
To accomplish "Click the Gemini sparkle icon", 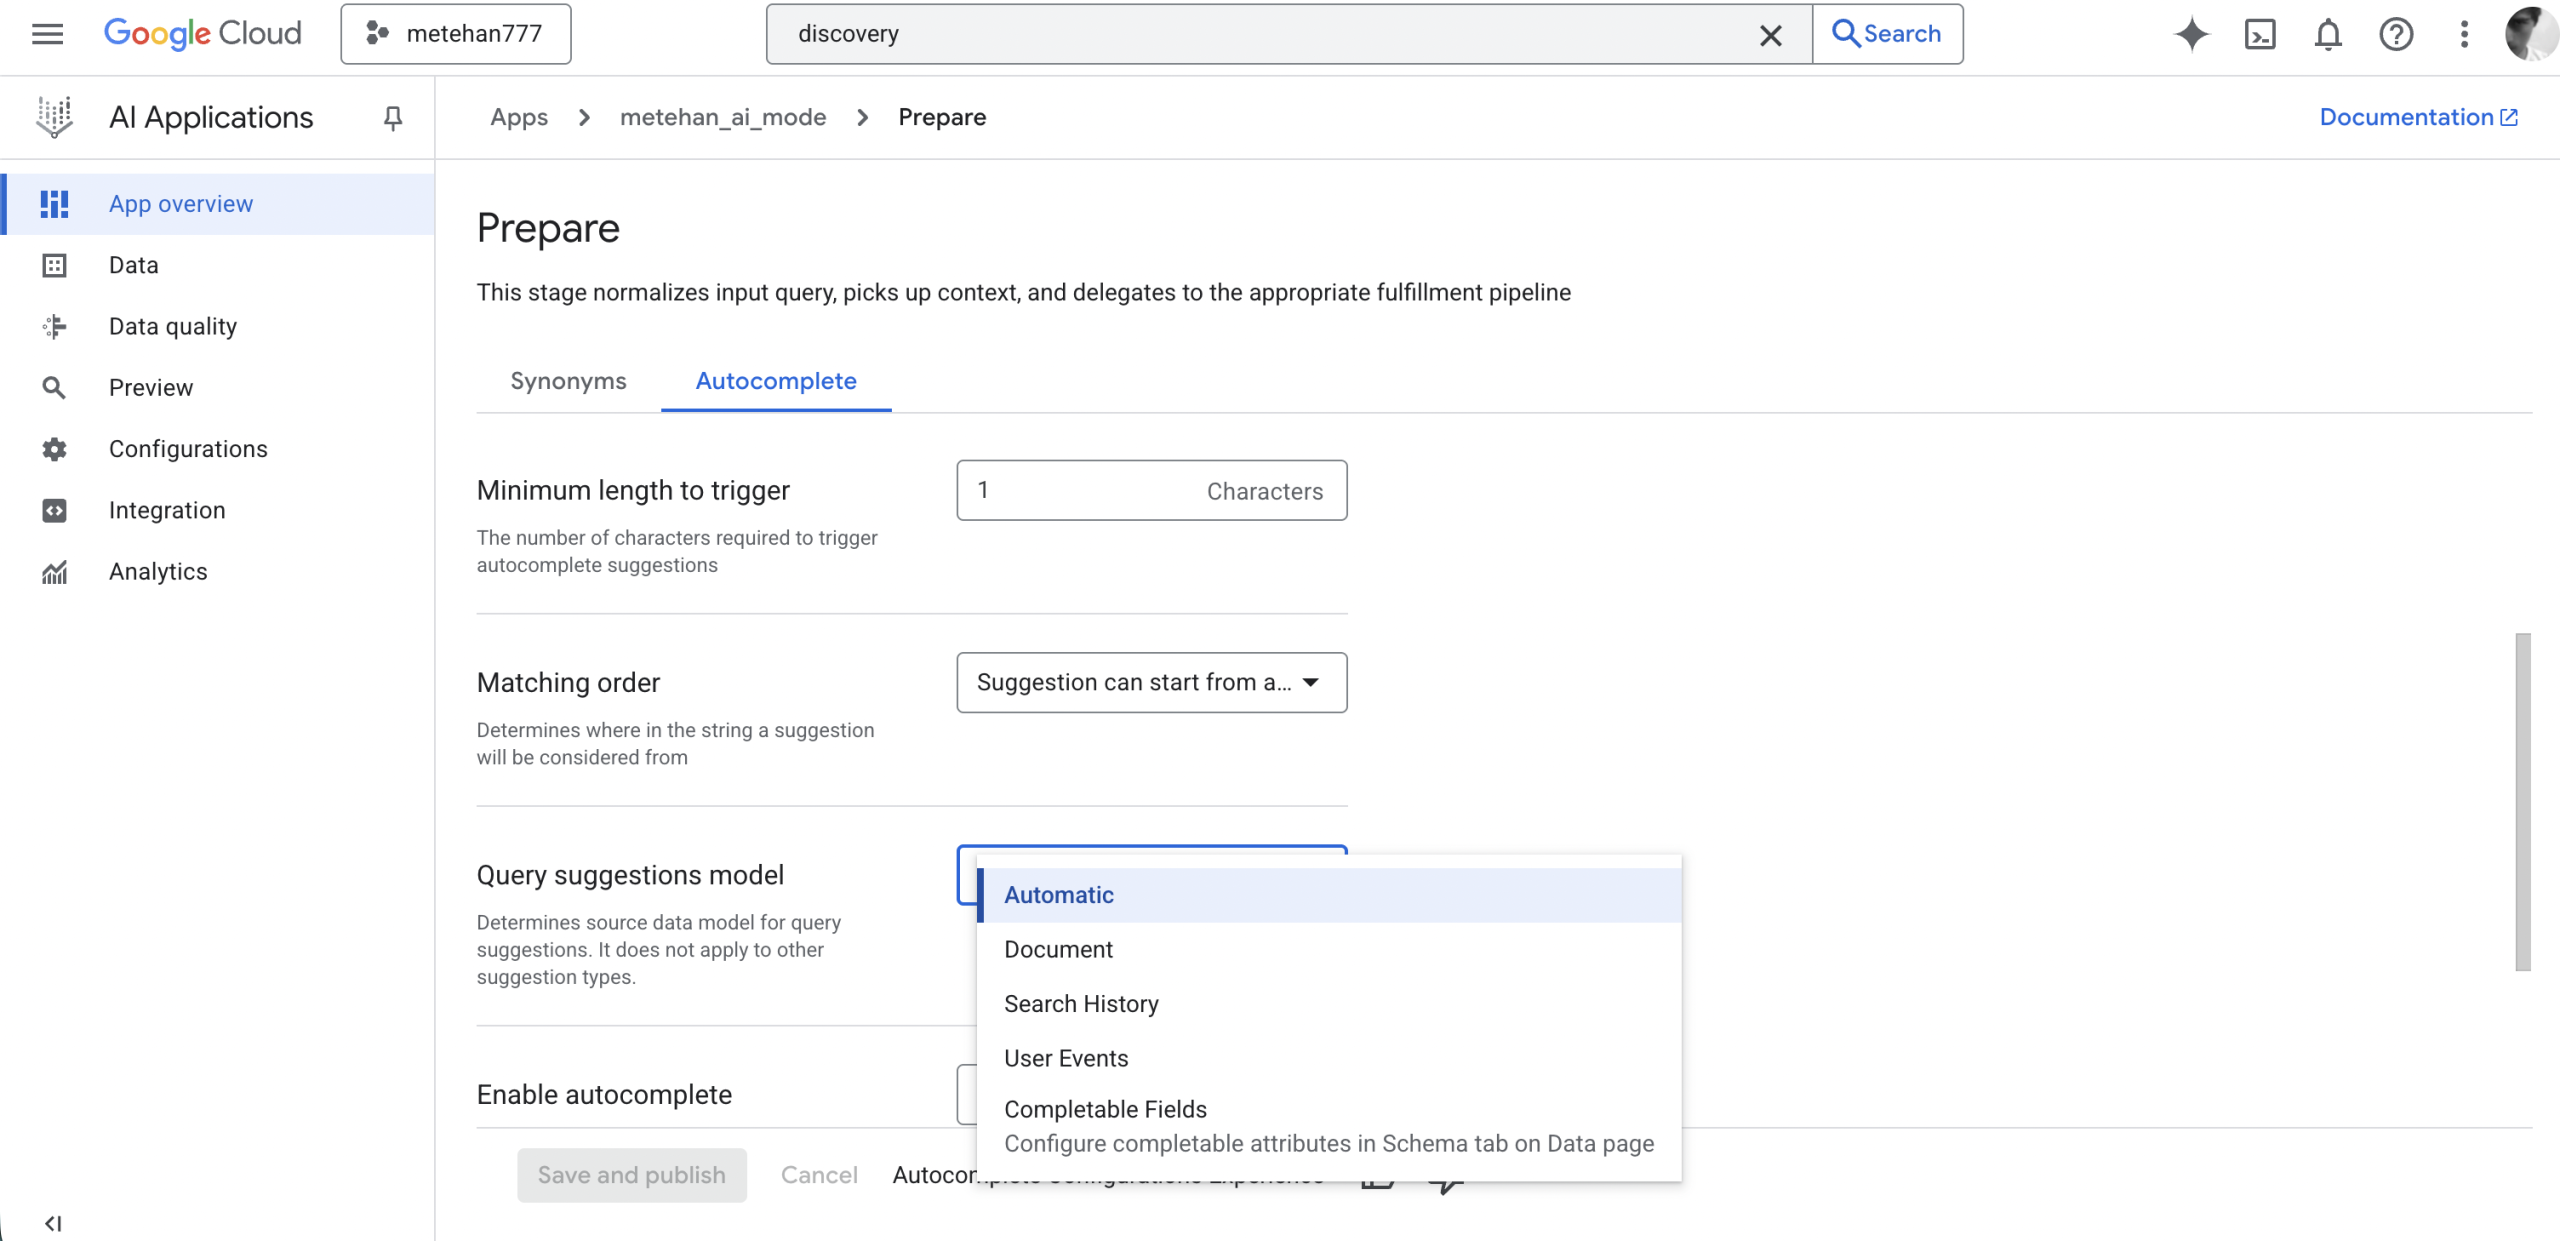I will click(2191, 34).
